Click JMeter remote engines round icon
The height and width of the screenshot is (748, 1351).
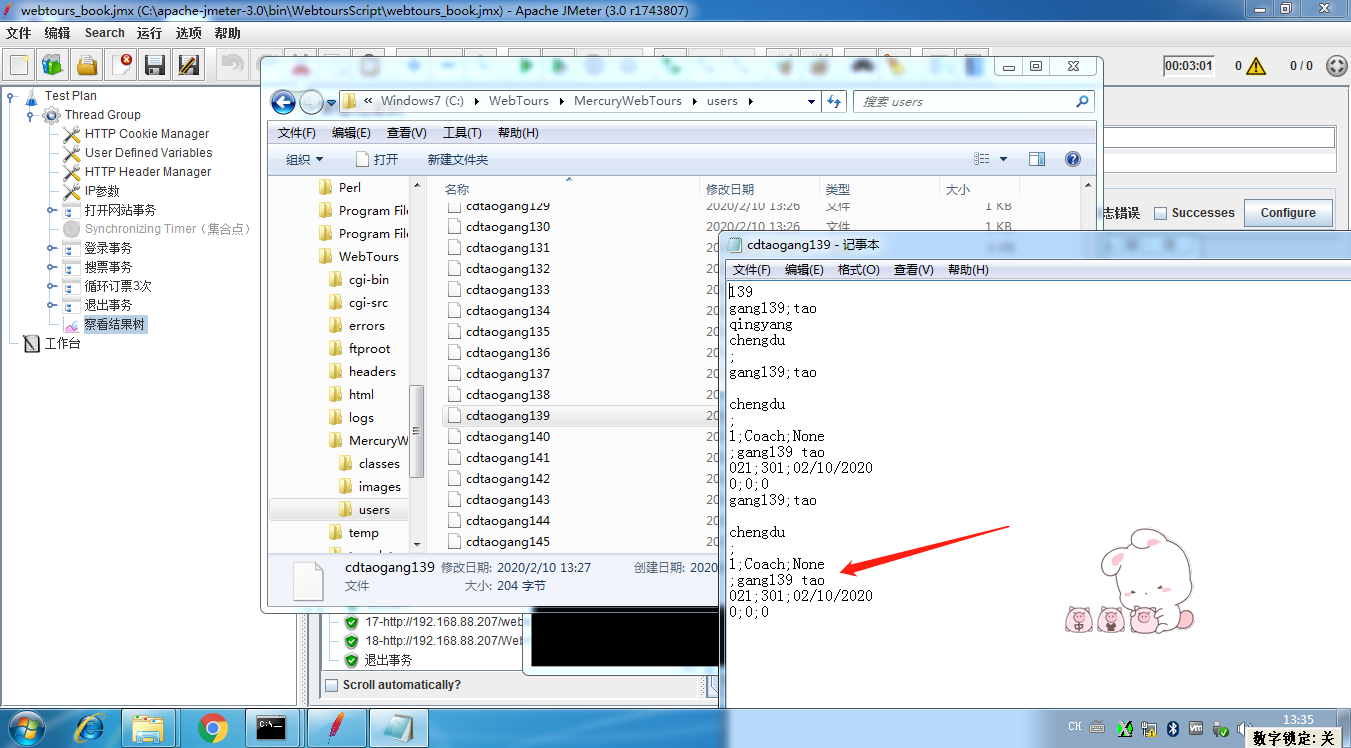(x=1337, y=66)
